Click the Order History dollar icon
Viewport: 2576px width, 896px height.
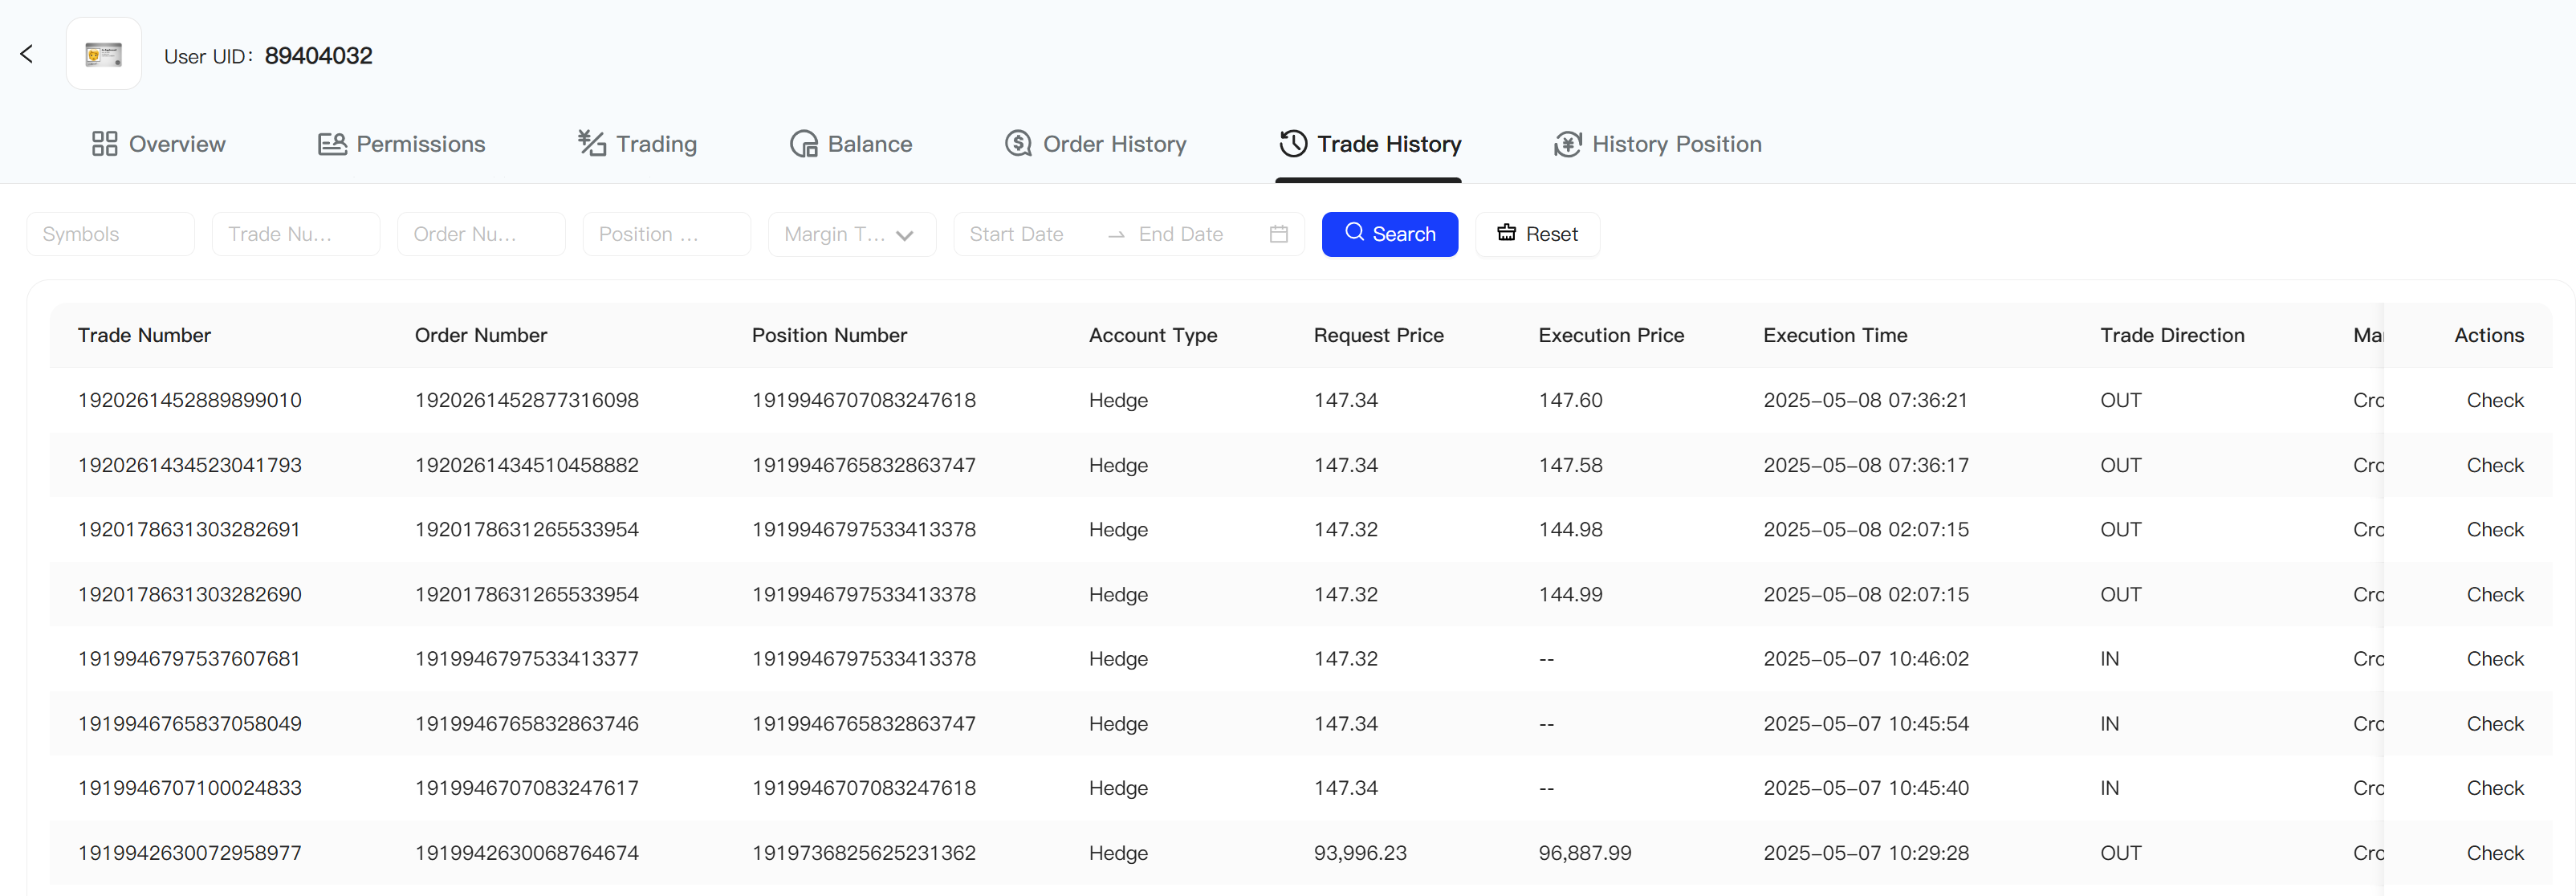coord(1018,144)
